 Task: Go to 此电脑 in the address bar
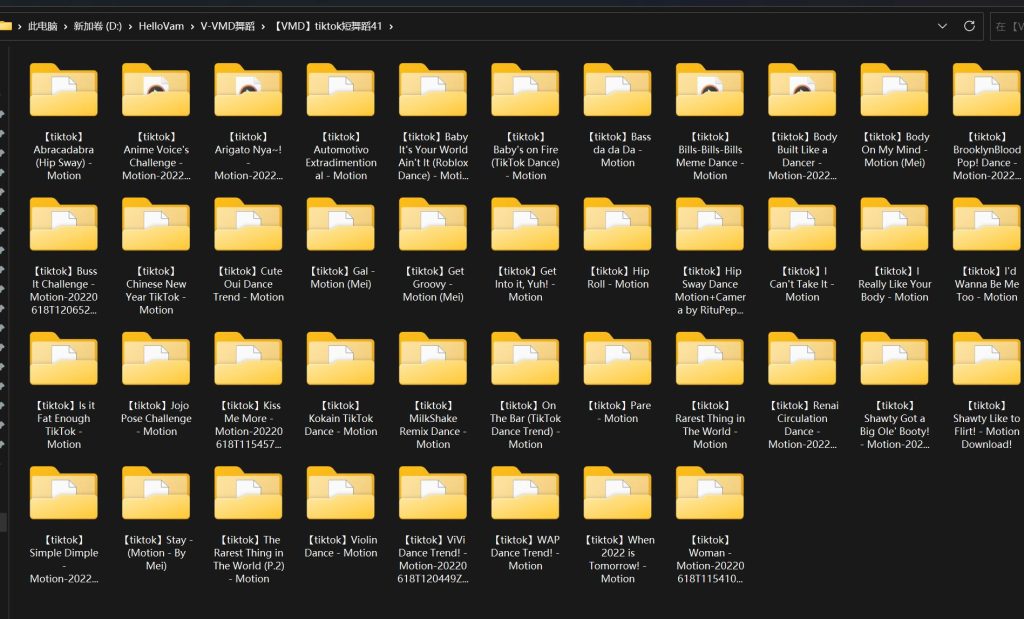42,26
